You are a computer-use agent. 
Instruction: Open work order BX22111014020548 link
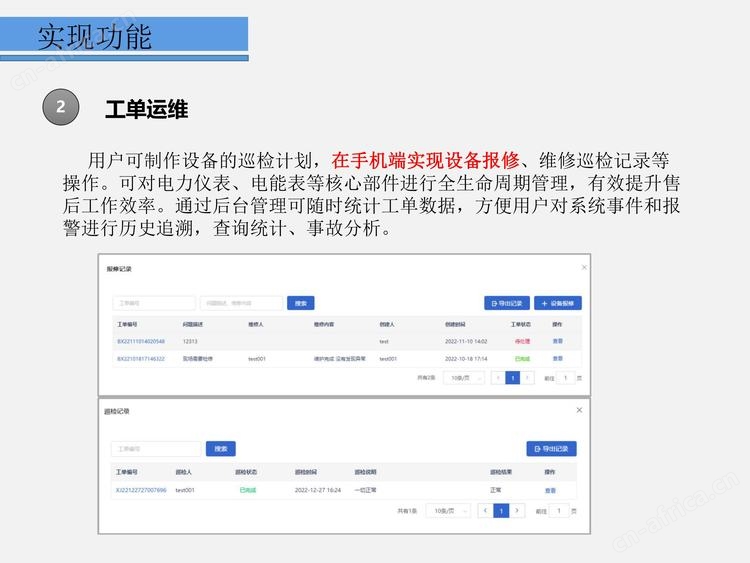click(140, 342)
